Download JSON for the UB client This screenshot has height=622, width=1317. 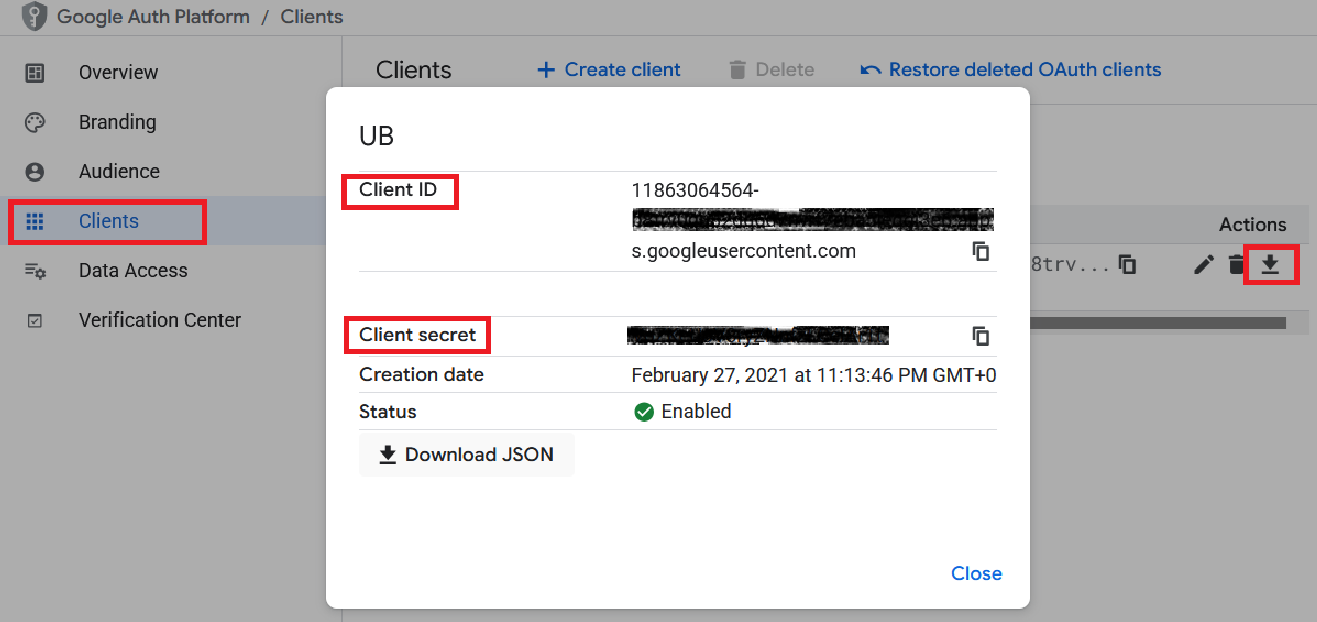pyautogui.click(x=466, y=454)
